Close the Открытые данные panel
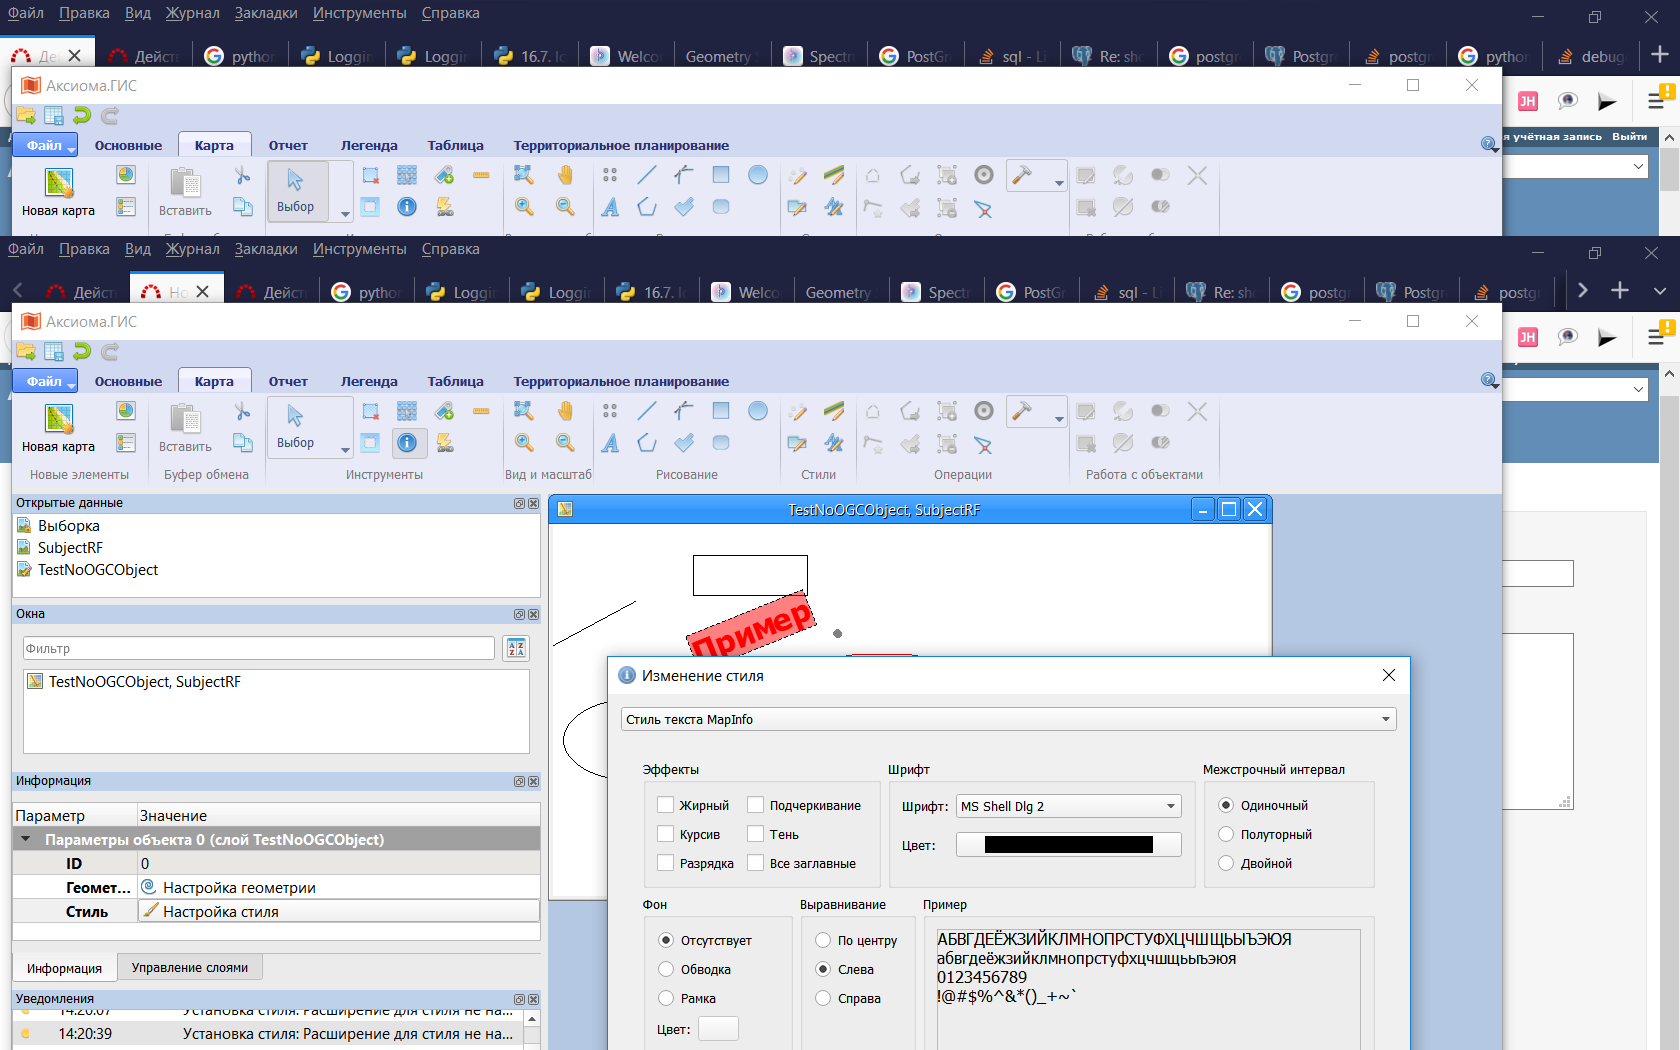 [533, 503]
